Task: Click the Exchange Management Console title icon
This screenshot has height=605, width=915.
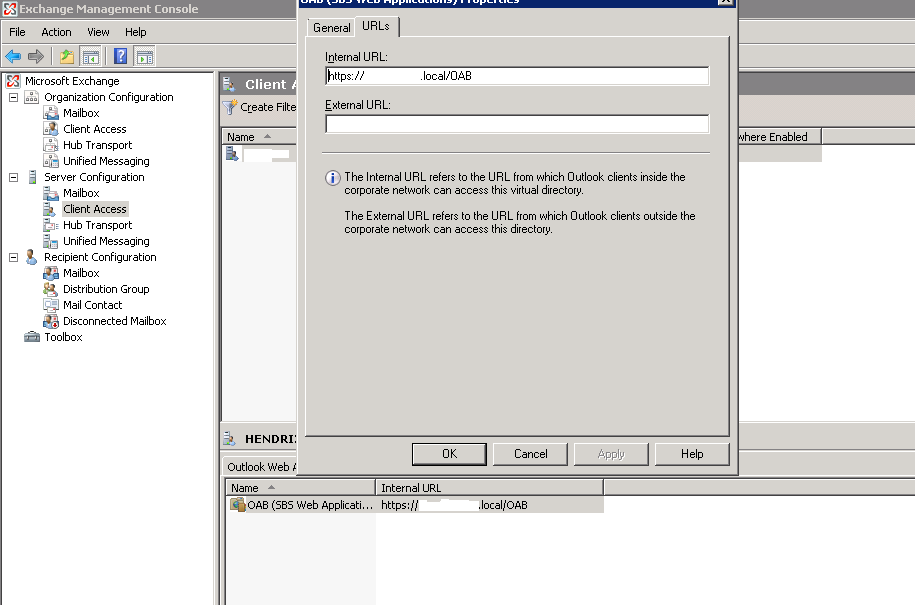Action: pyautogui.click(x=9, y=9)
